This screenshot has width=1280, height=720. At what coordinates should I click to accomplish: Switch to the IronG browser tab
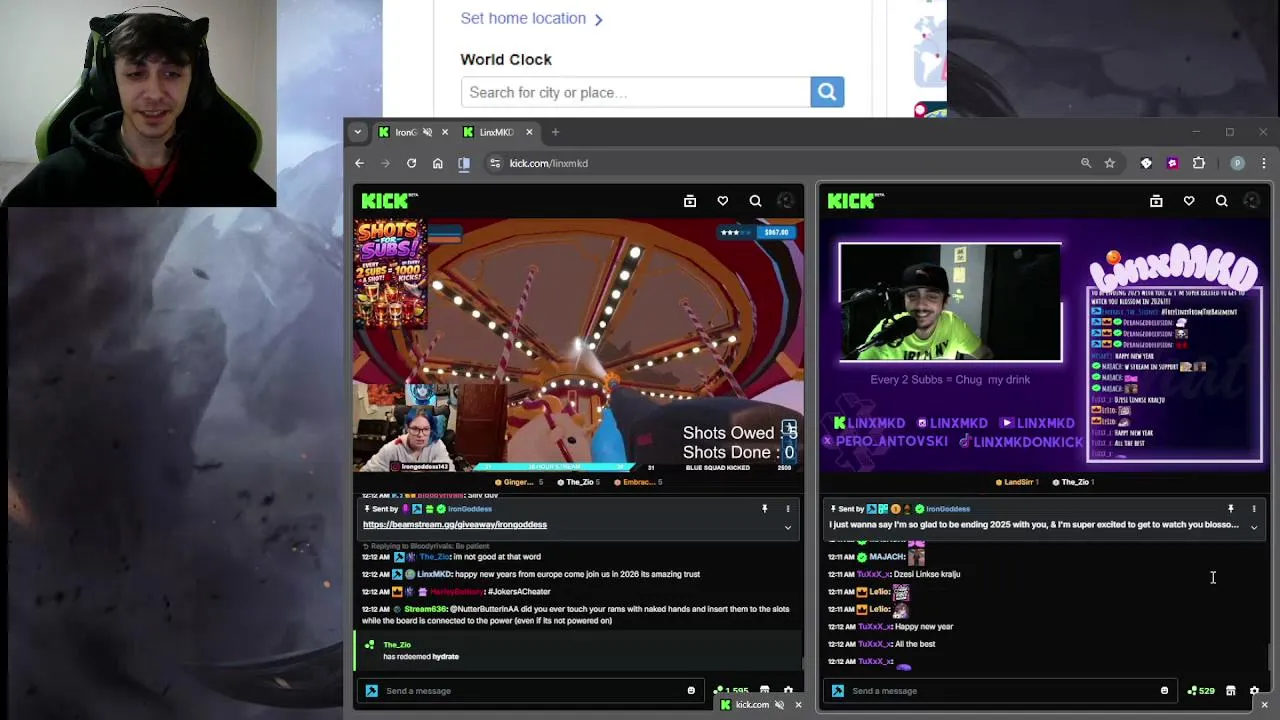[405, 132]
